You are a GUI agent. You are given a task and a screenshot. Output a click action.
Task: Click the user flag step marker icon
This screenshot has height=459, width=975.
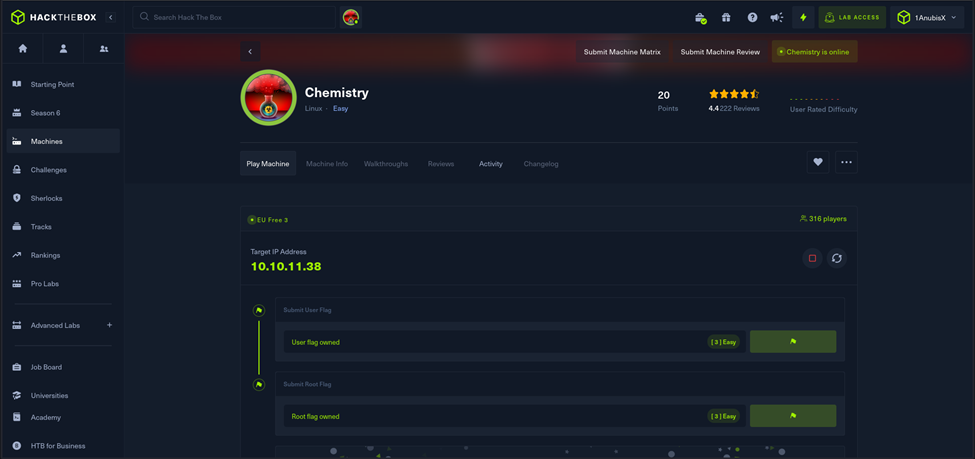tap(259, 310)
